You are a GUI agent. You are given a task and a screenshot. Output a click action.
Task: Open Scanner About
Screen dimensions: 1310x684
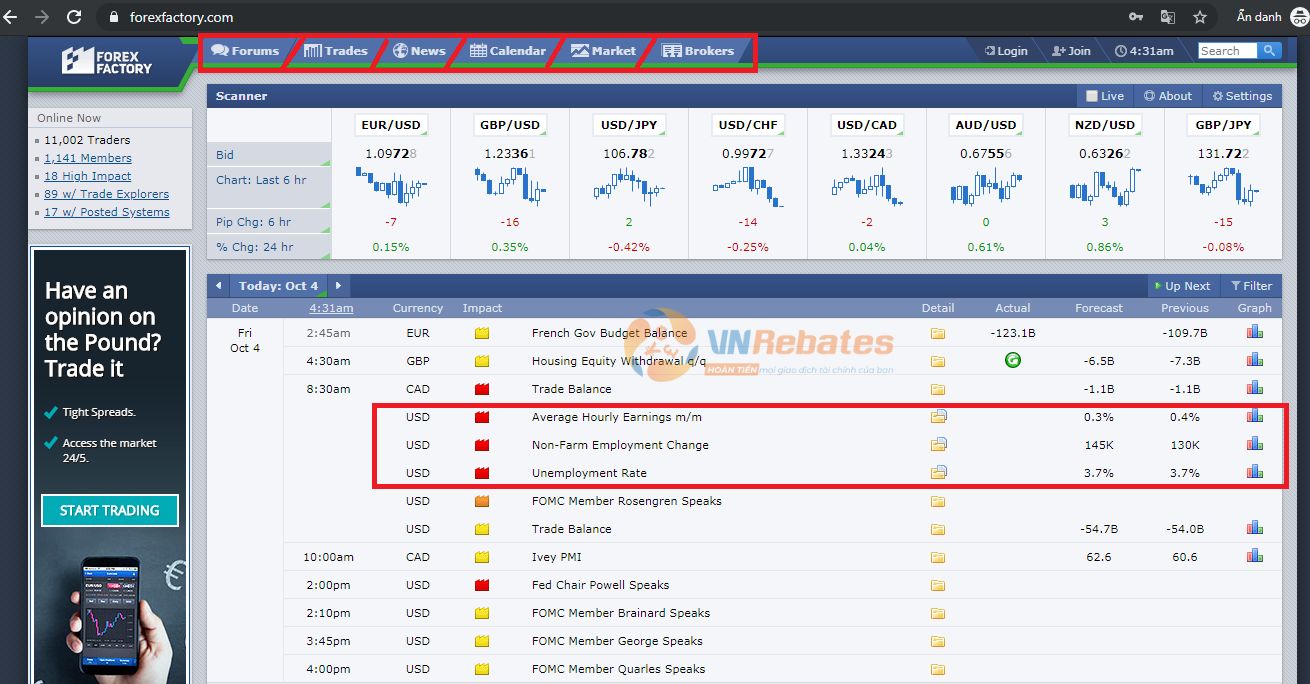coord(1168,96)
